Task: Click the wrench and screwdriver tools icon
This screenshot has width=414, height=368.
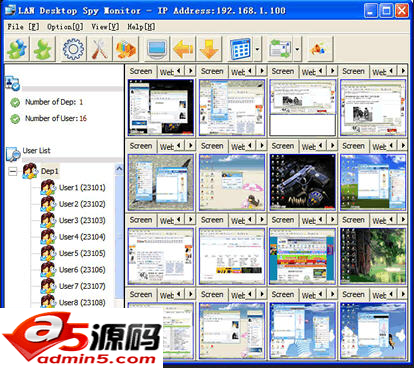Action: (100, 49)
